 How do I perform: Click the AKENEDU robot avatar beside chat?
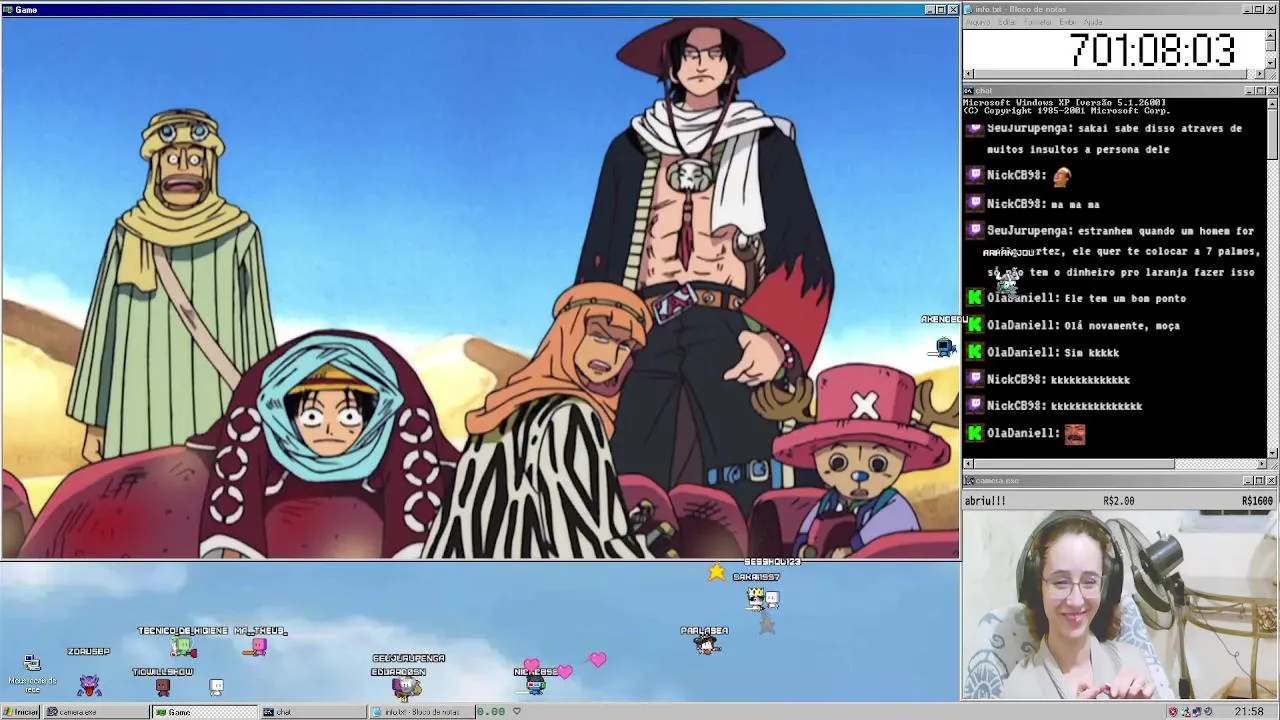click(x=945, y=346)
